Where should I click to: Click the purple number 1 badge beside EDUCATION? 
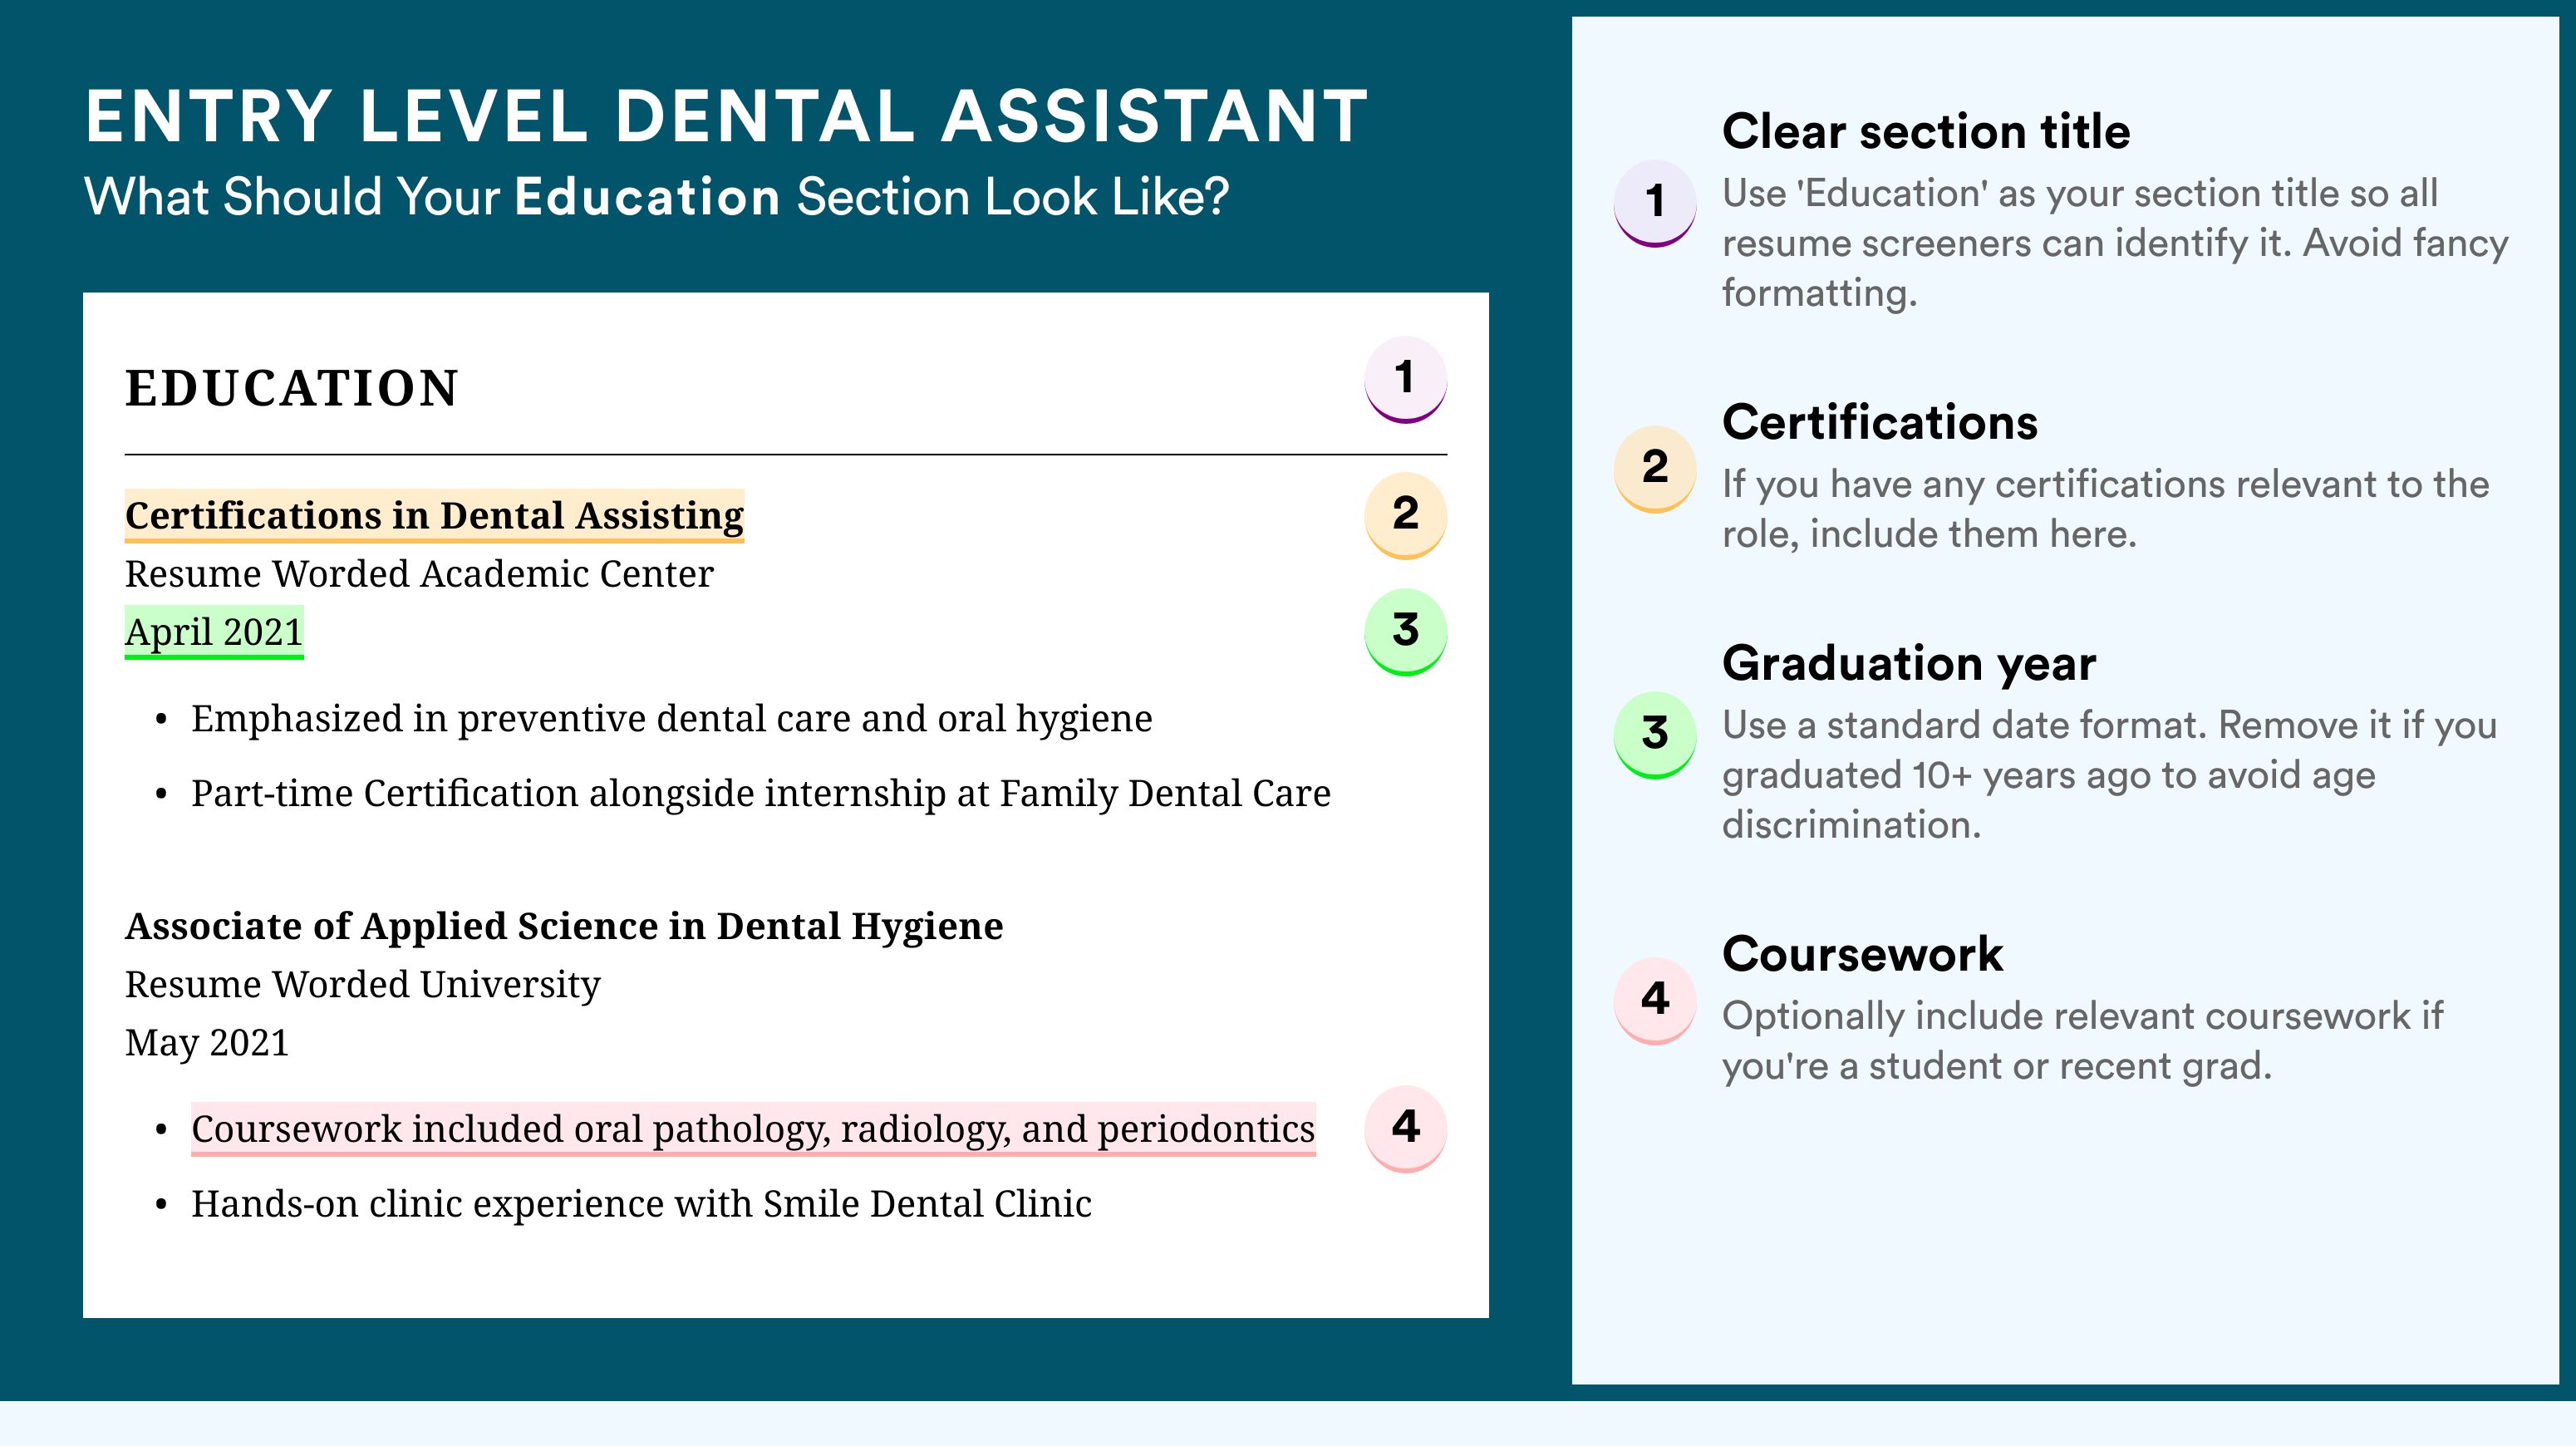(x=1405, y=379)
